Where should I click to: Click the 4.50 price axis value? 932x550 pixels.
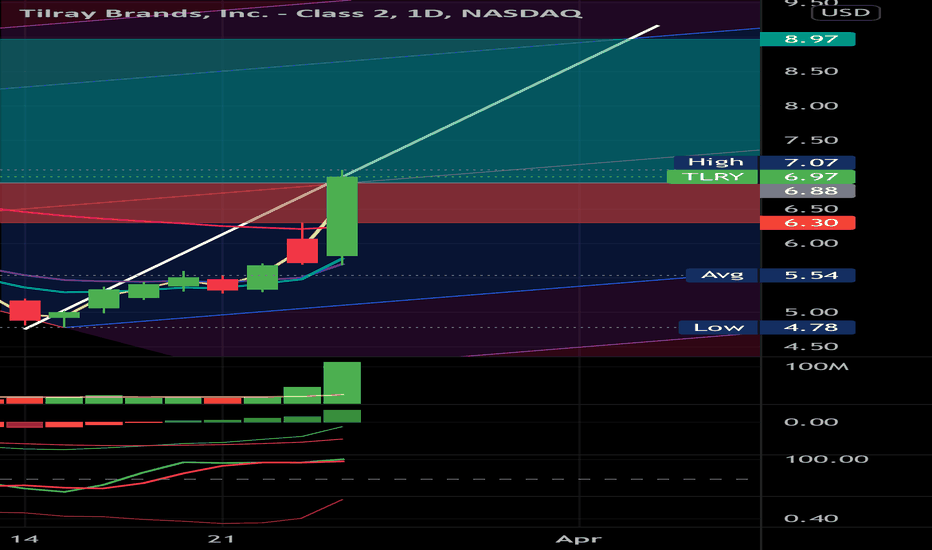click(811, 347)
